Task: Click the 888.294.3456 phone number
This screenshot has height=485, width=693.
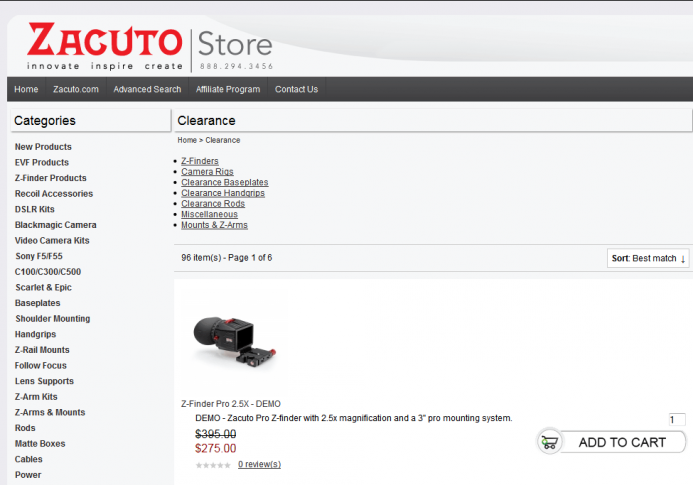Action: (x=236, y=66)
